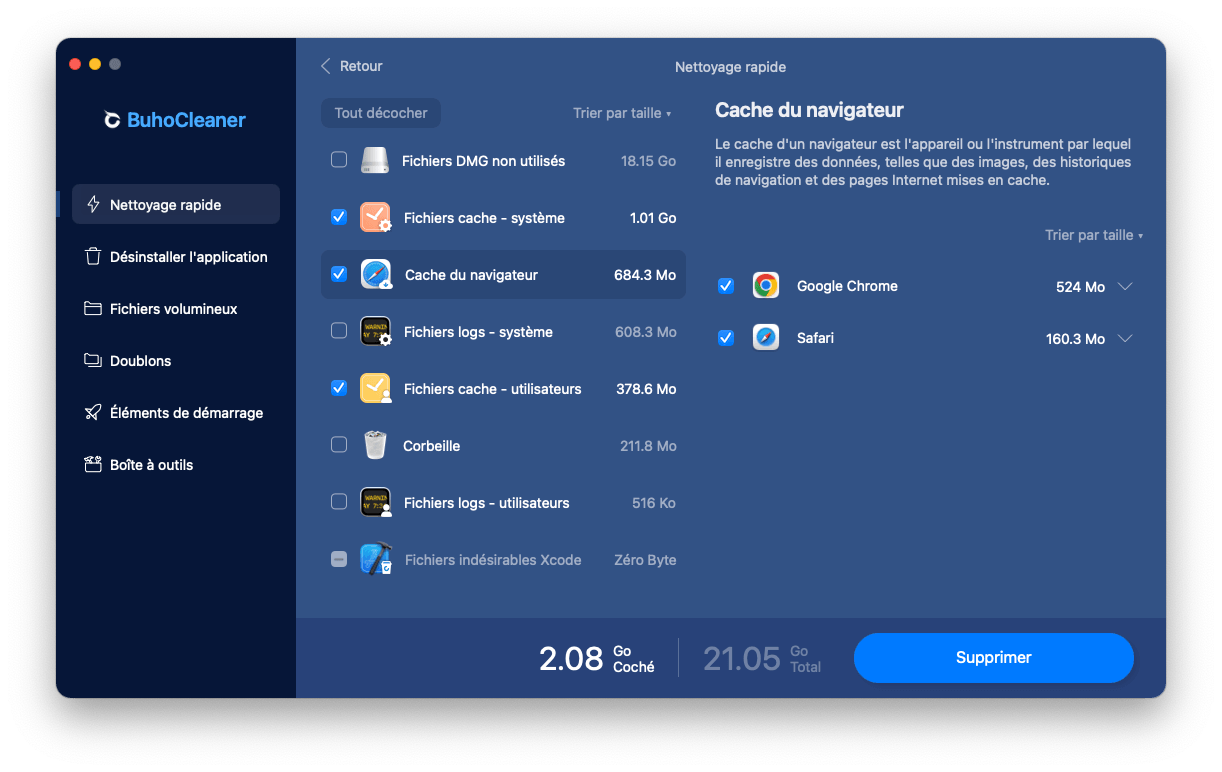
Task: Expand Google Chrome cache details chevron
Action: click(1125, 287)
